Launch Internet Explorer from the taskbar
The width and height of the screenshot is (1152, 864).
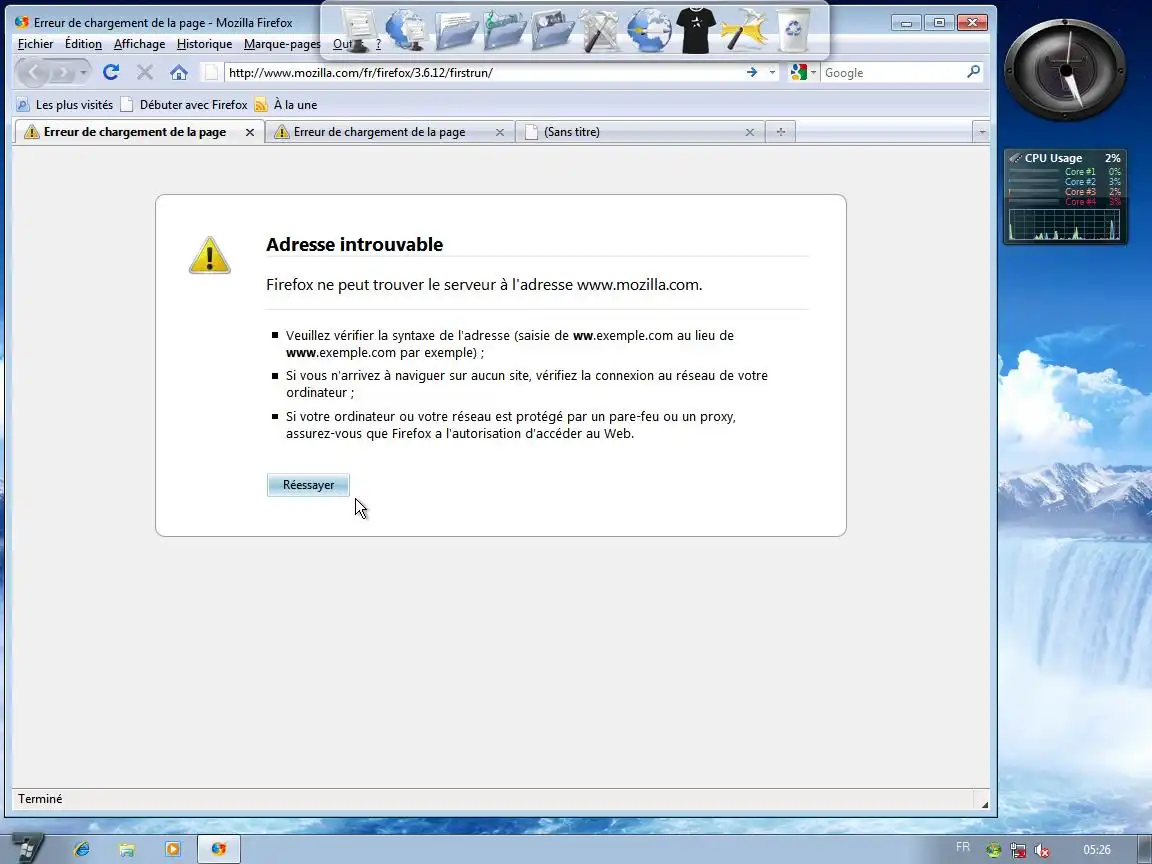82,849
